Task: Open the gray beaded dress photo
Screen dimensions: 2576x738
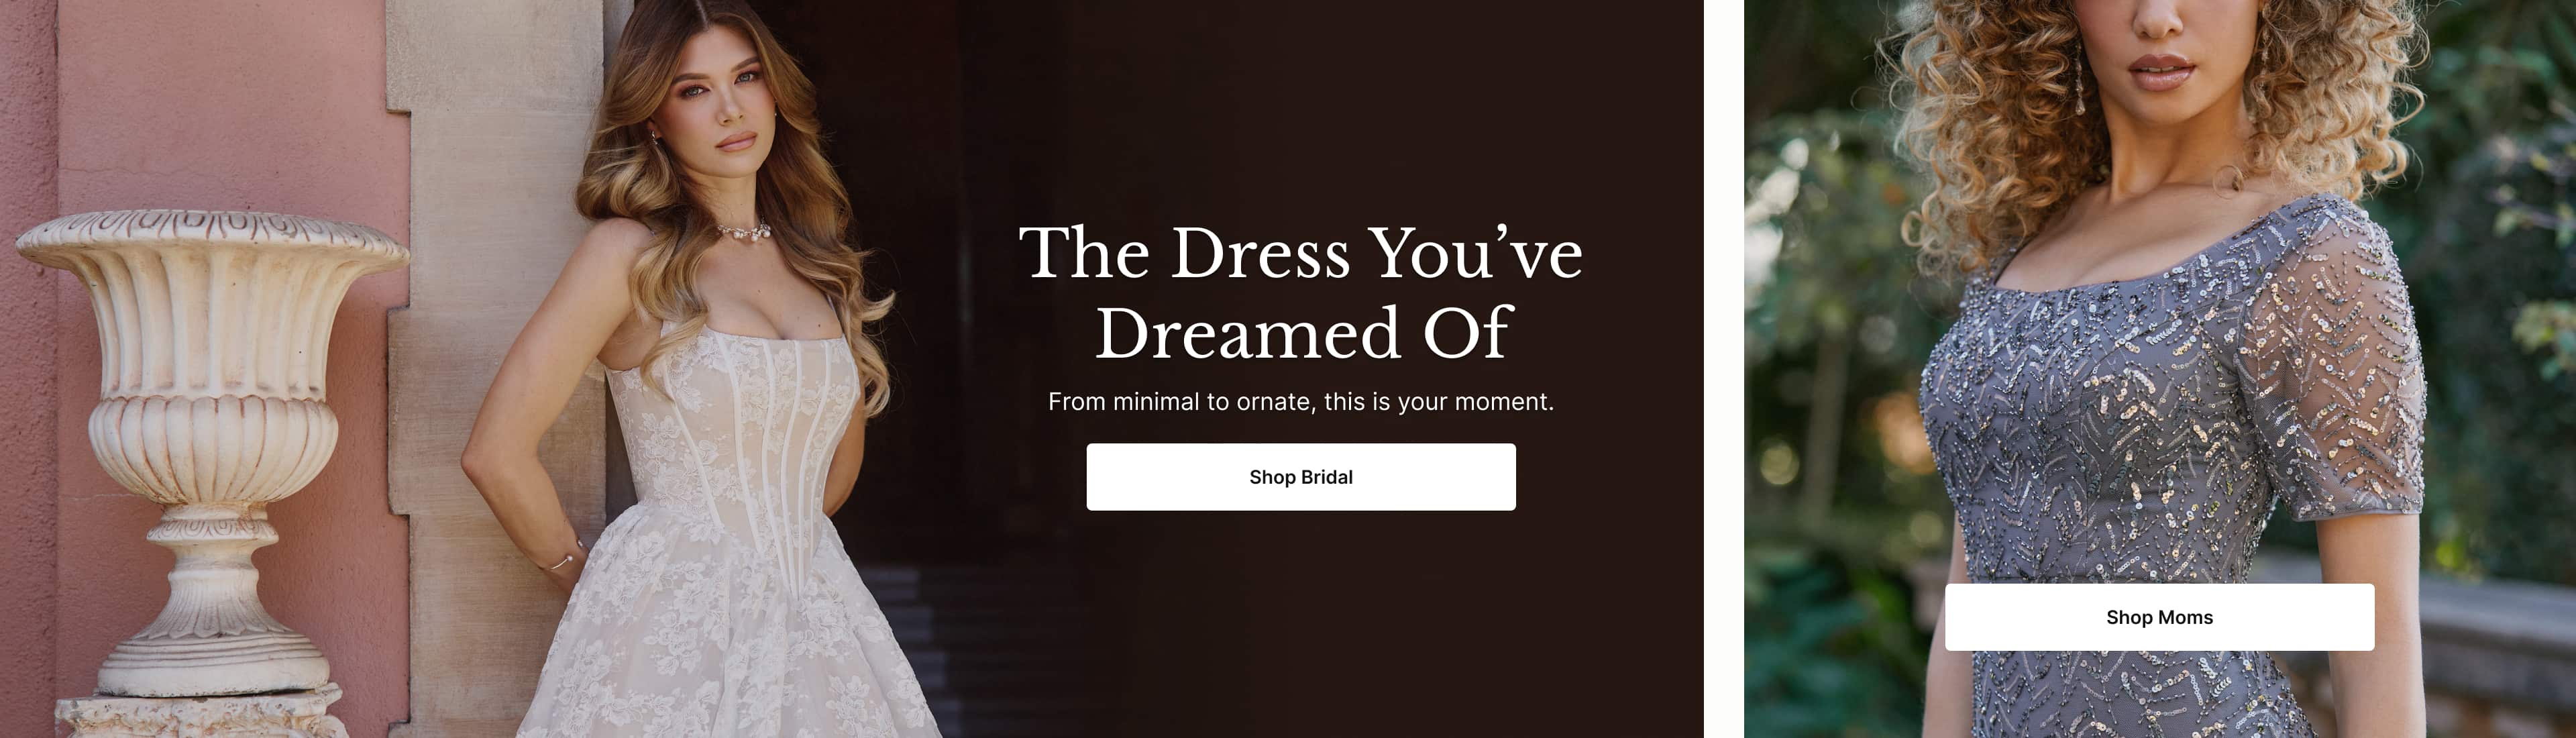Action: tap(2160, 369)
